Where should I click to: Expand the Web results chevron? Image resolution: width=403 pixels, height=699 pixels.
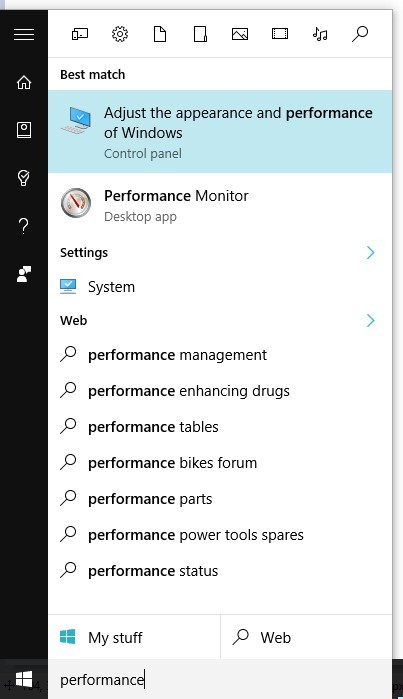coord(370,321)
